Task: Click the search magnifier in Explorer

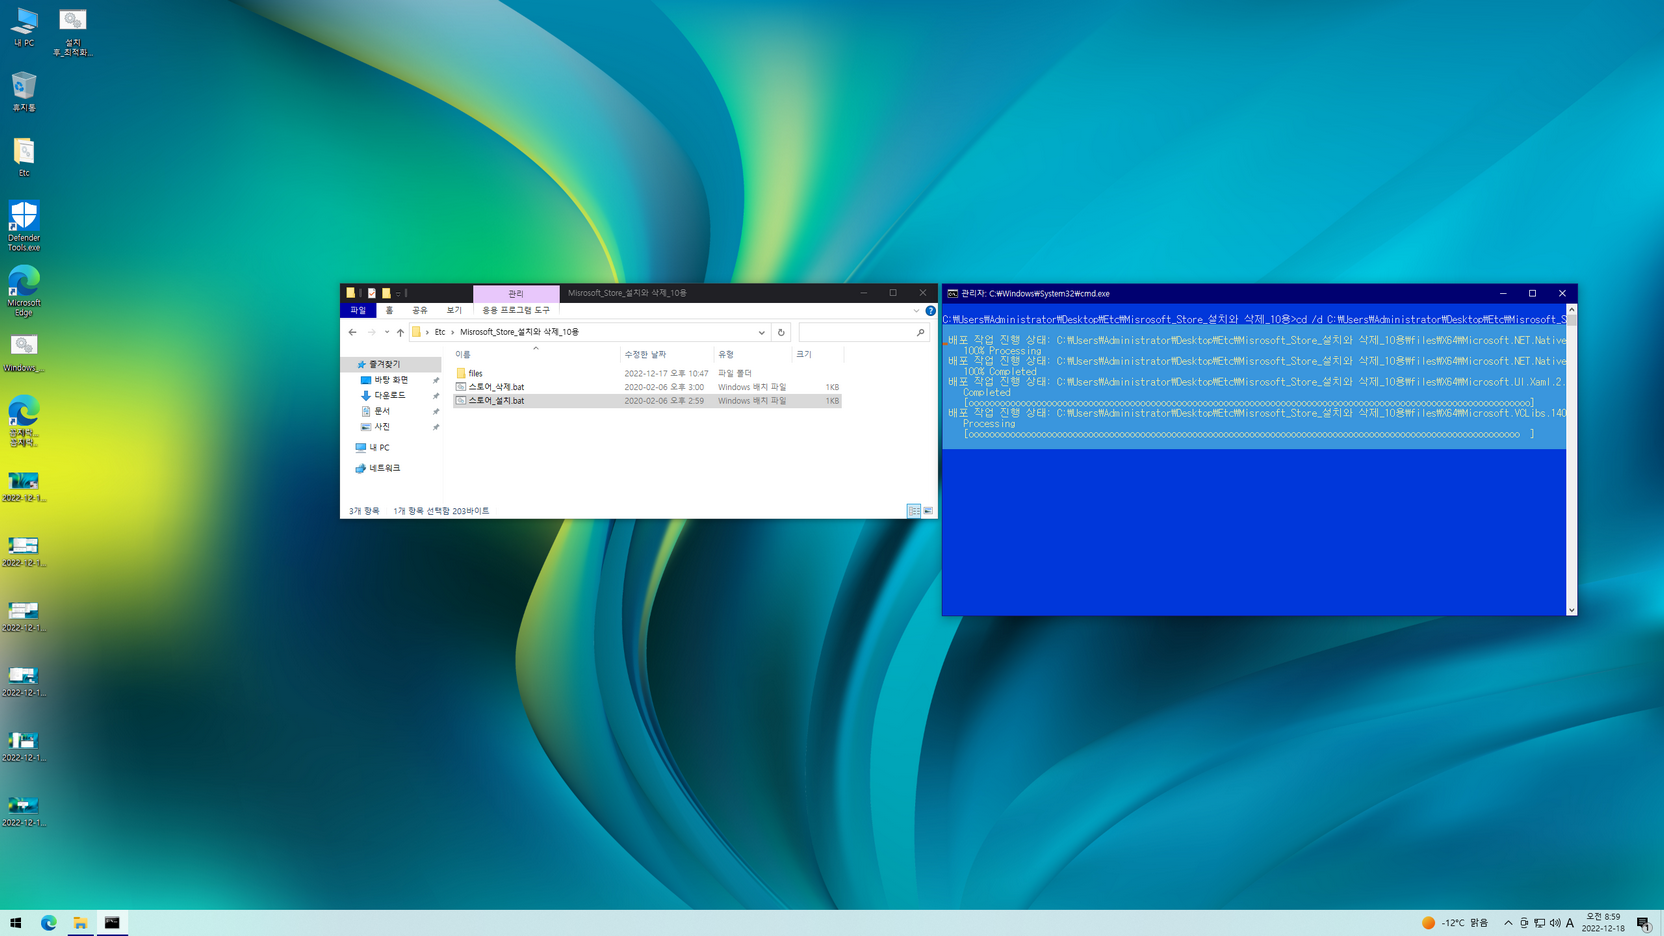Action: pyautogui.click(x=921, y=332)
